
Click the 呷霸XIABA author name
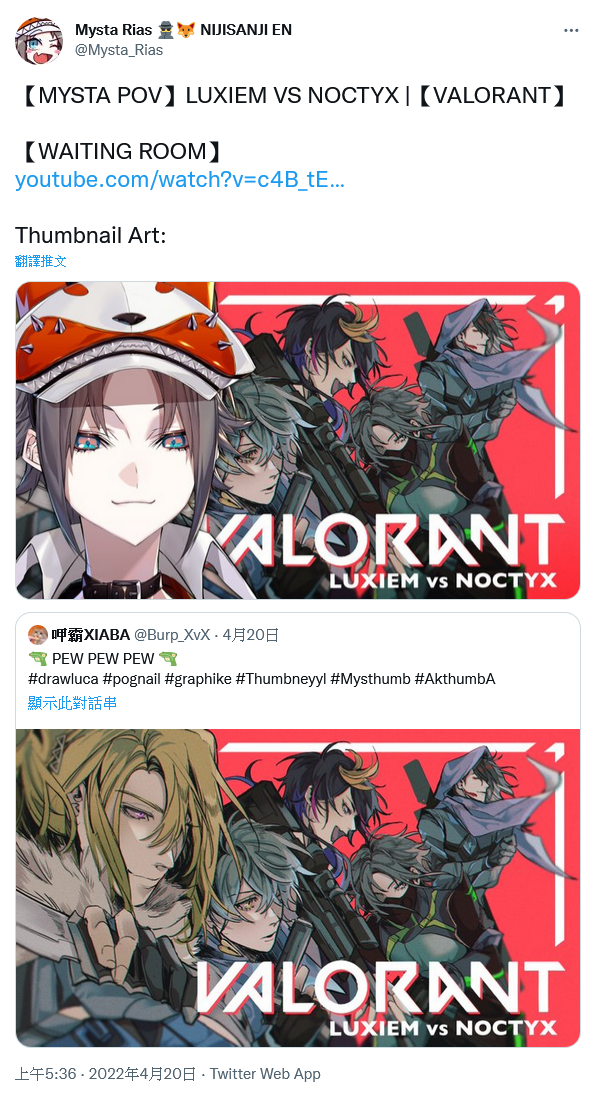(x=91, y=635)
